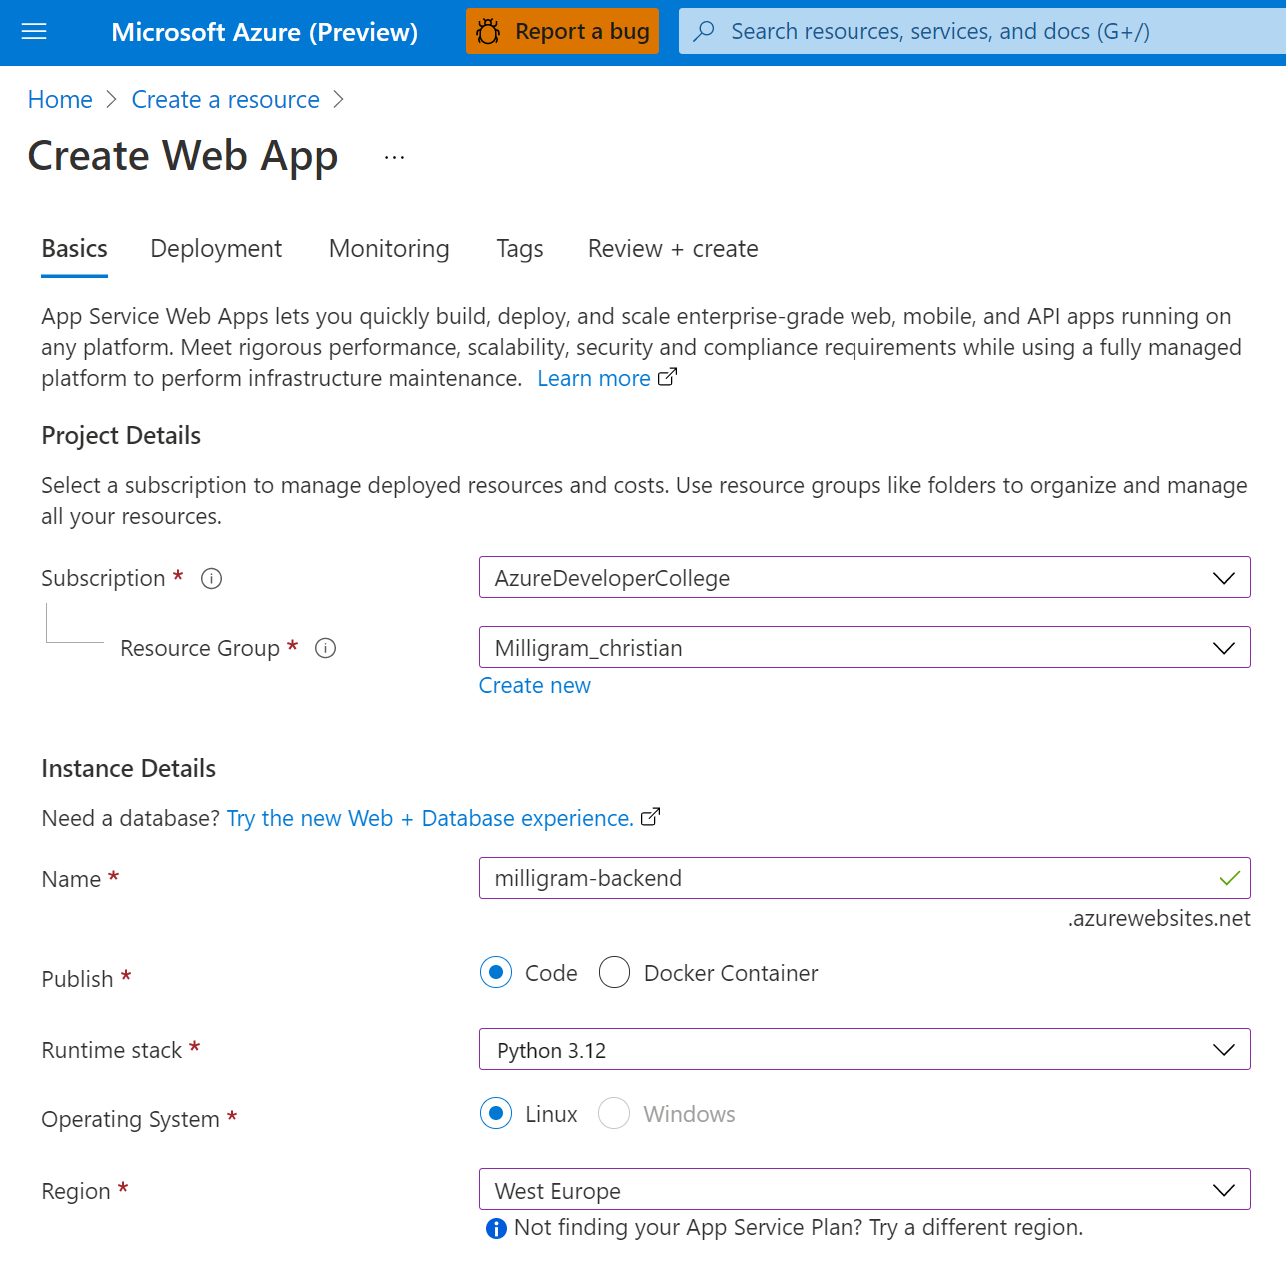Image resolution: width=1286 pixels, height=1272 pixels.
Task: Select the Docker Container publish option
Action: click(x=614, y=973)
